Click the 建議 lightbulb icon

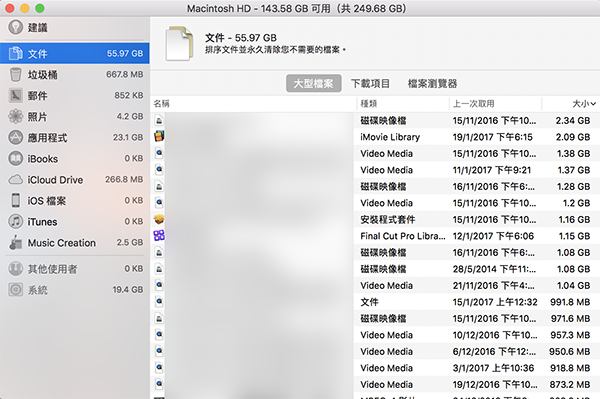click(x=15, y=27)
